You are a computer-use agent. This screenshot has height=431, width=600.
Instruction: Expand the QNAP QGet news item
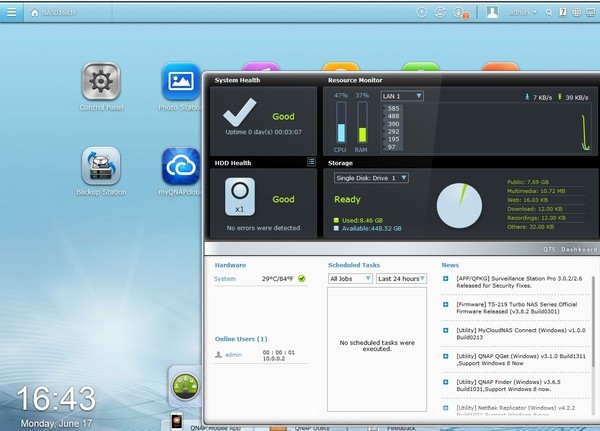tap(445, 356)
